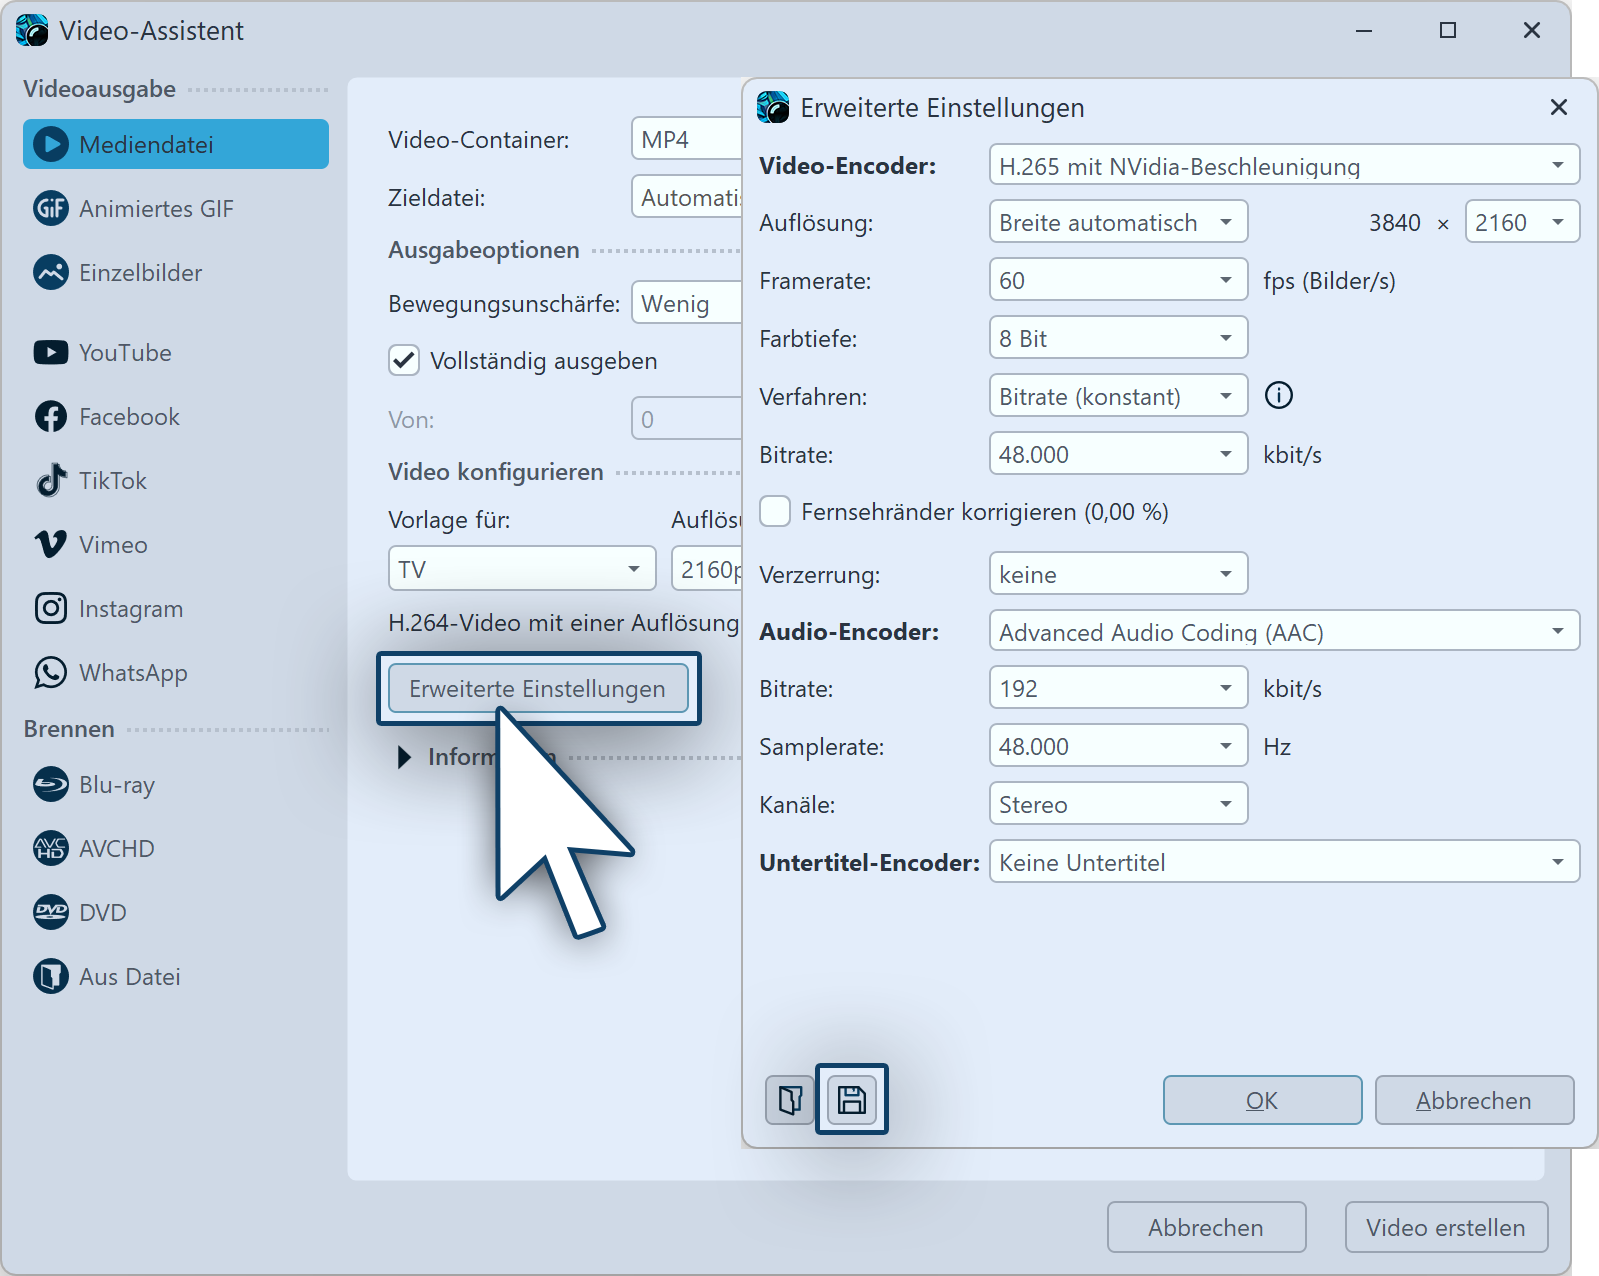Select the YouTube output option

125,353
